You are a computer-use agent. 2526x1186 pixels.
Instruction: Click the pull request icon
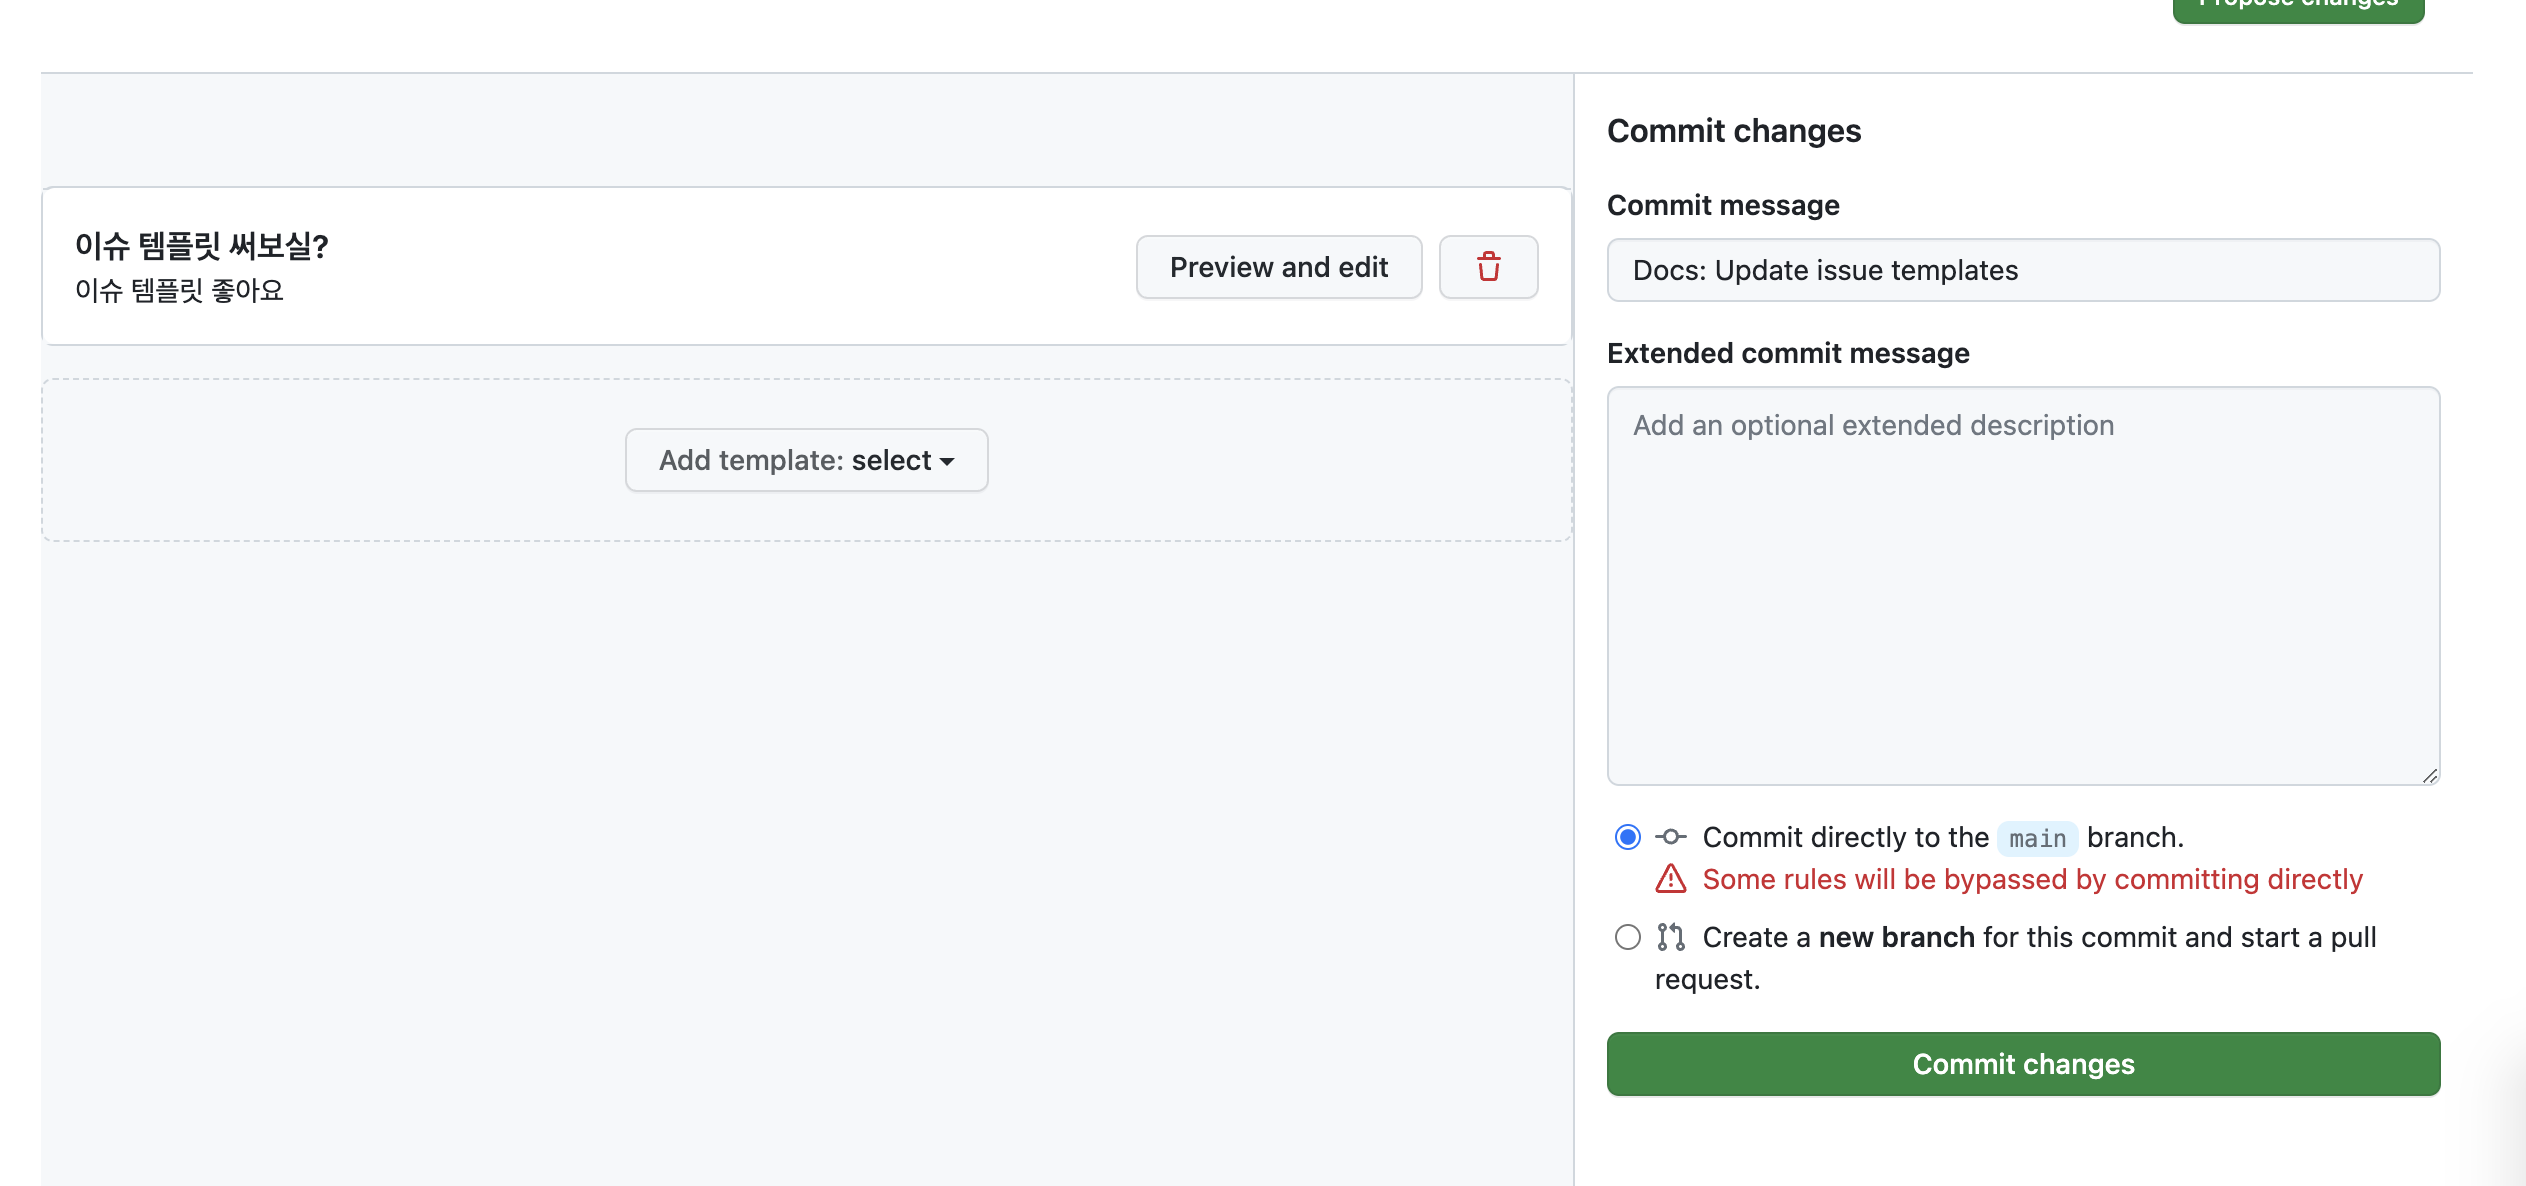click(x=1670, y=937)
